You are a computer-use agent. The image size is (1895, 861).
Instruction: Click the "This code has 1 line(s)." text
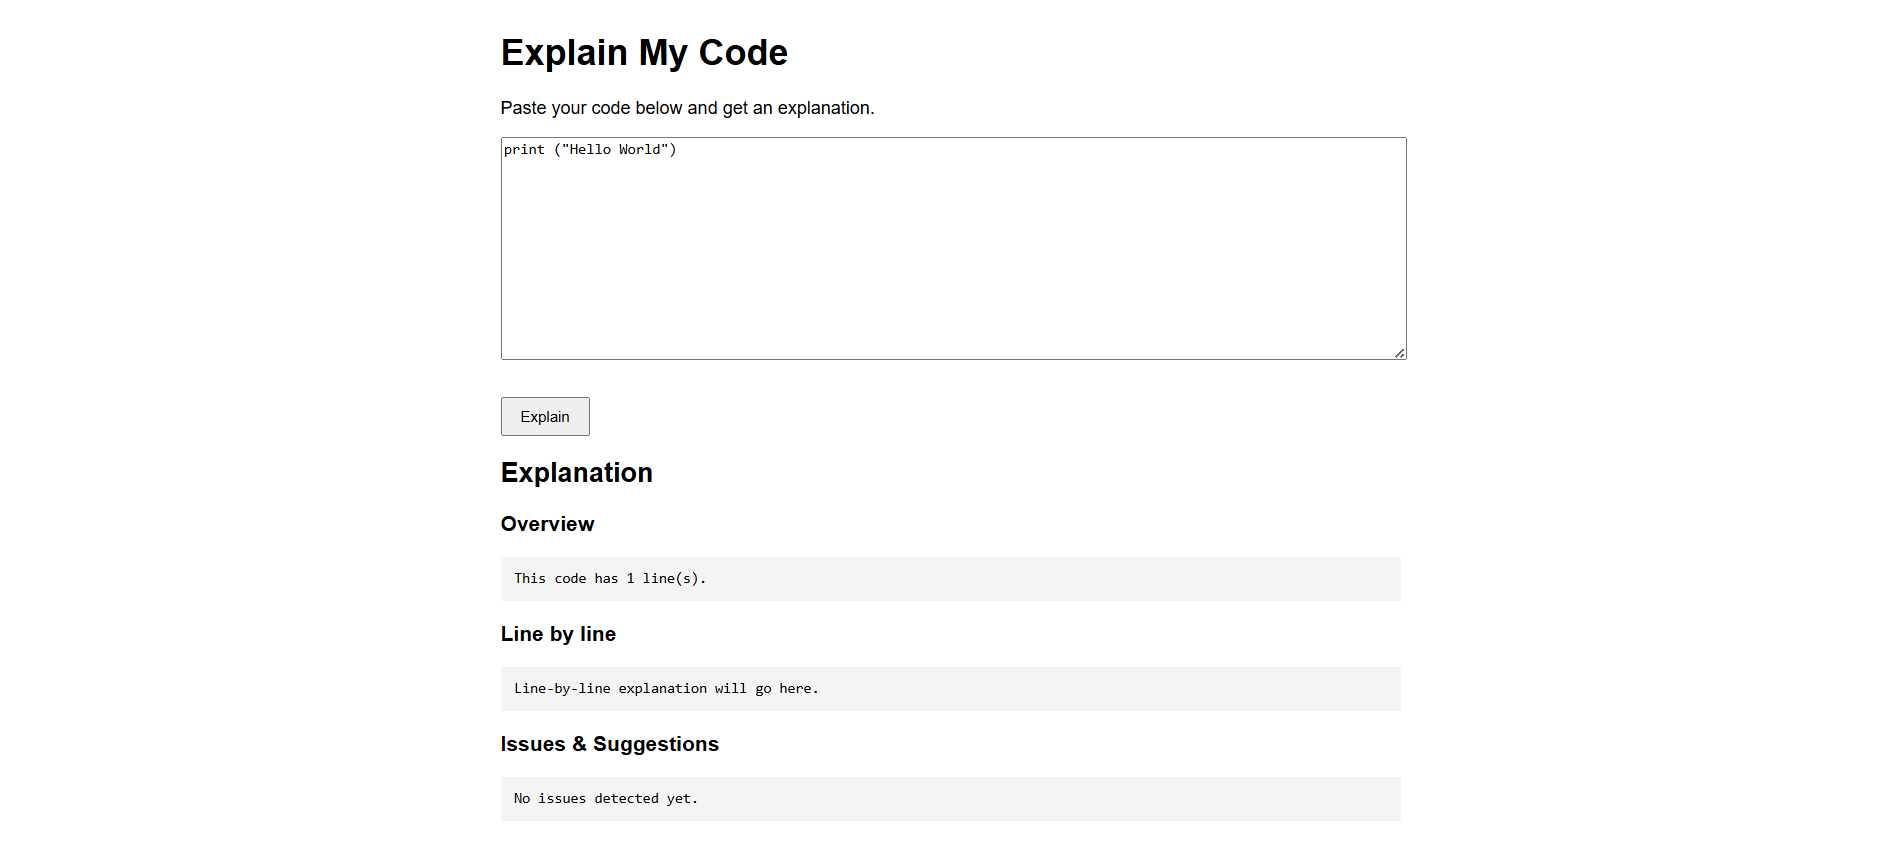610,579
